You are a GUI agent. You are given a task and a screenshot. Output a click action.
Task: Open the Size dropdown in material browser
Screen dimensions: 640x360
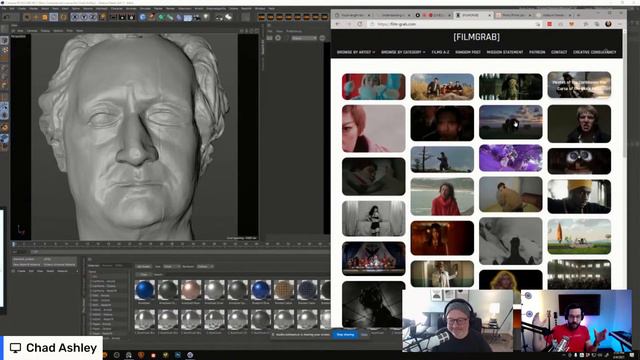tap(171, 267)
